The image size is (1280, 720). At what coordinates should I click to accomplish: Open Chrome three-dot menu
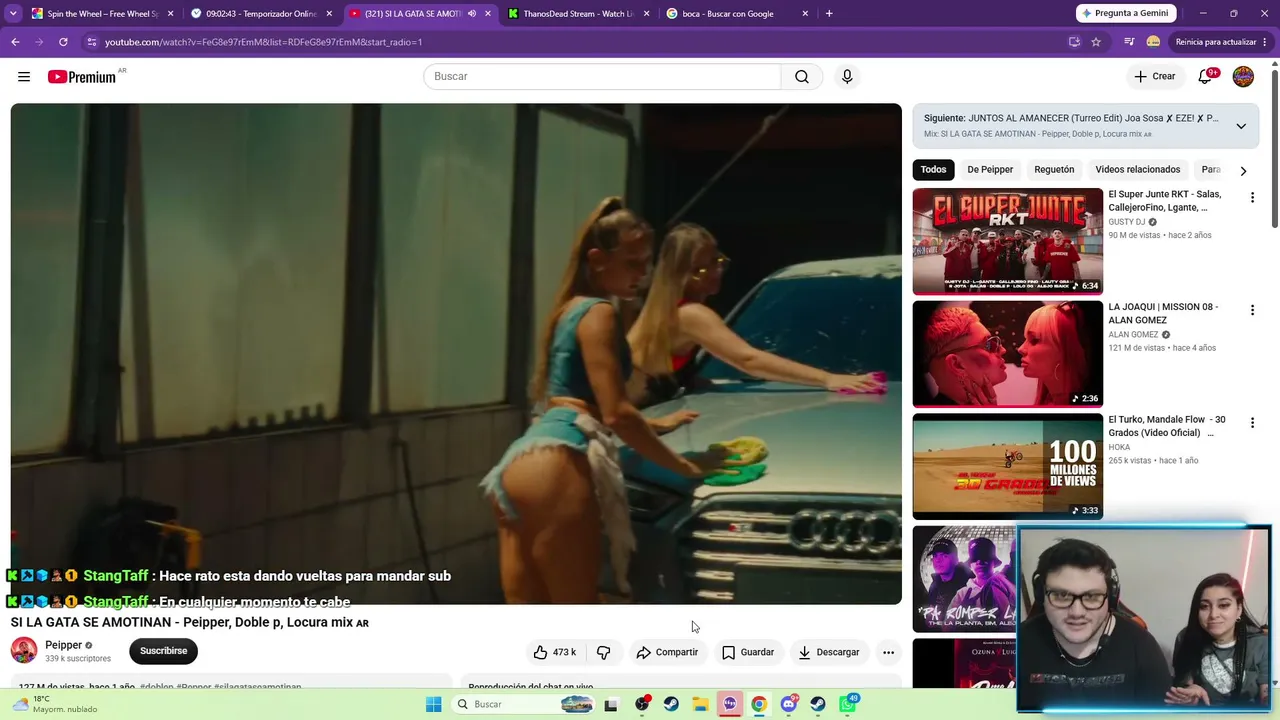click(1266, 42)
